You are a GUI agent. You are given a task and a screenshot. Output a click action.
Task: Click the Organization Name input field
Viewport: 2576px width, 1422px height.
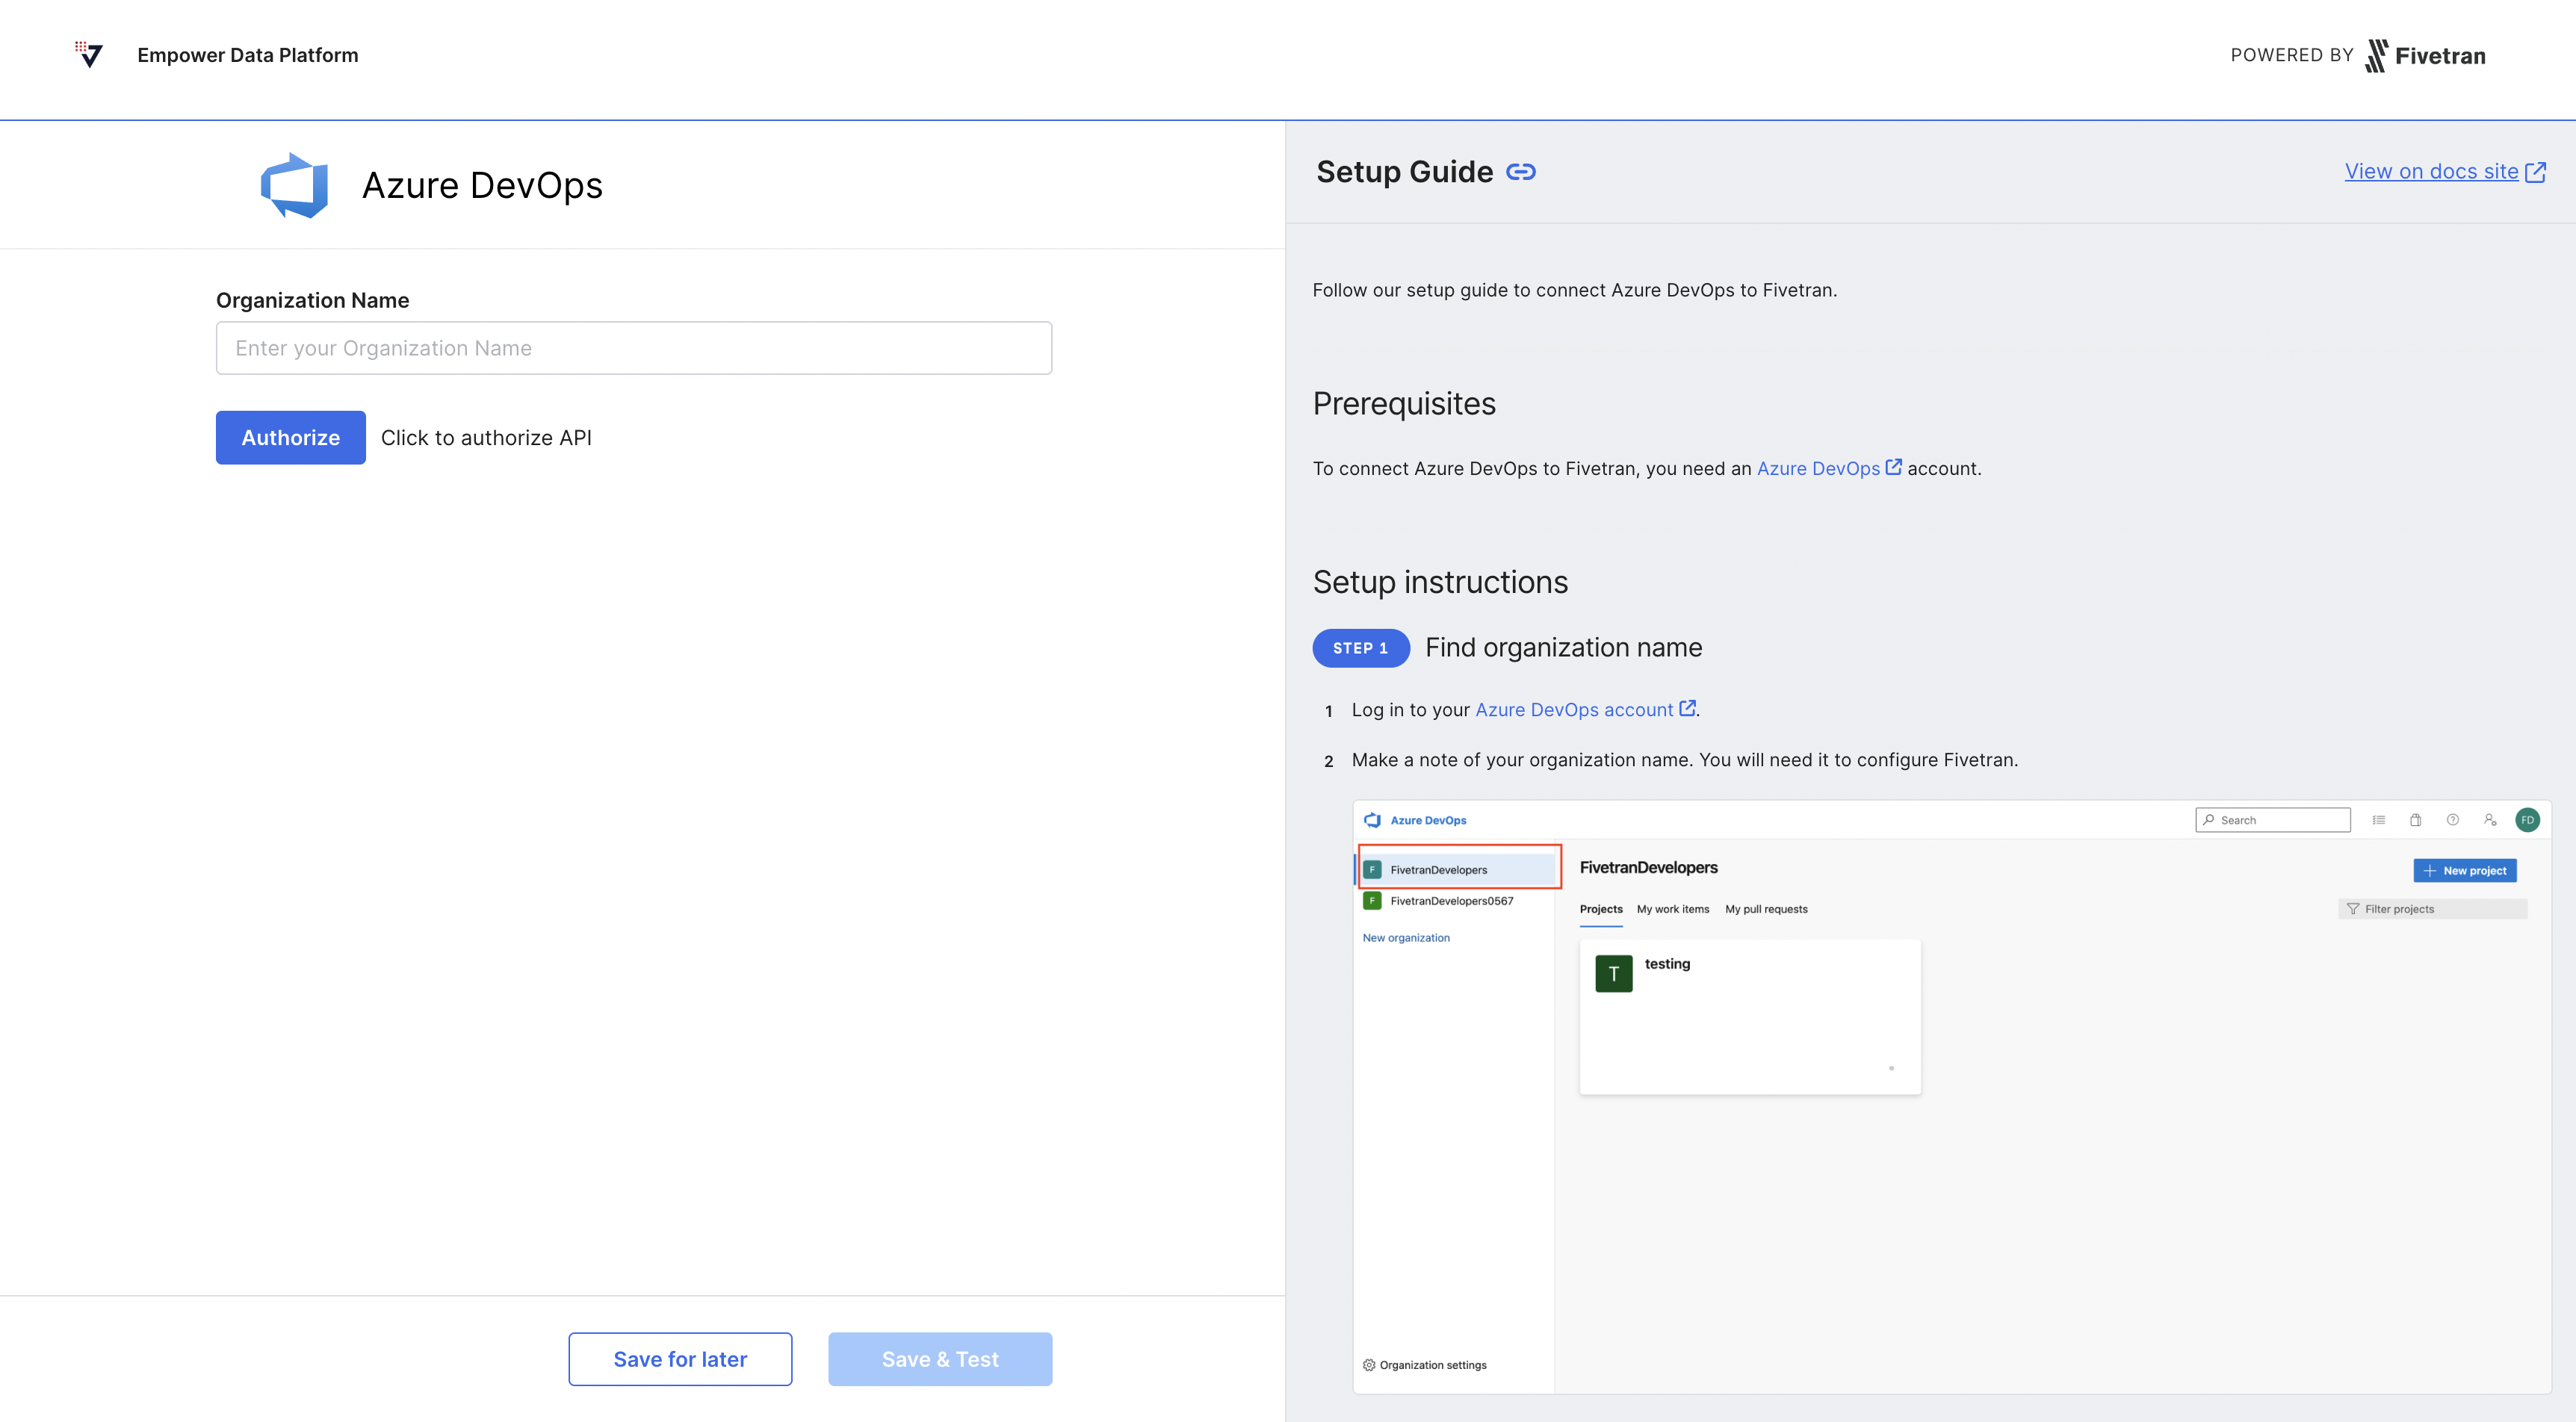(x=633, y=348)
